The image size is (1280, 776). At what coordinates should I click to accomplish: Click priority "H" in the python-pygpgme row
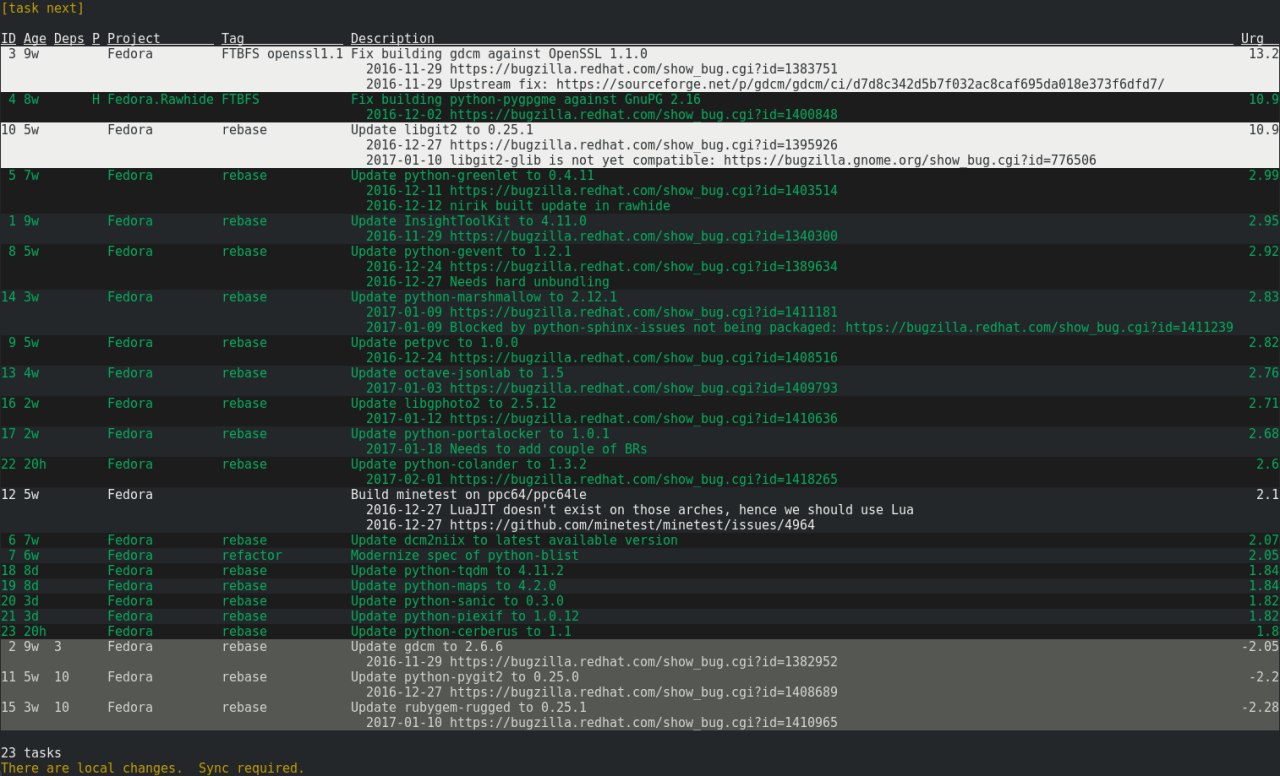tap(96, 99)
